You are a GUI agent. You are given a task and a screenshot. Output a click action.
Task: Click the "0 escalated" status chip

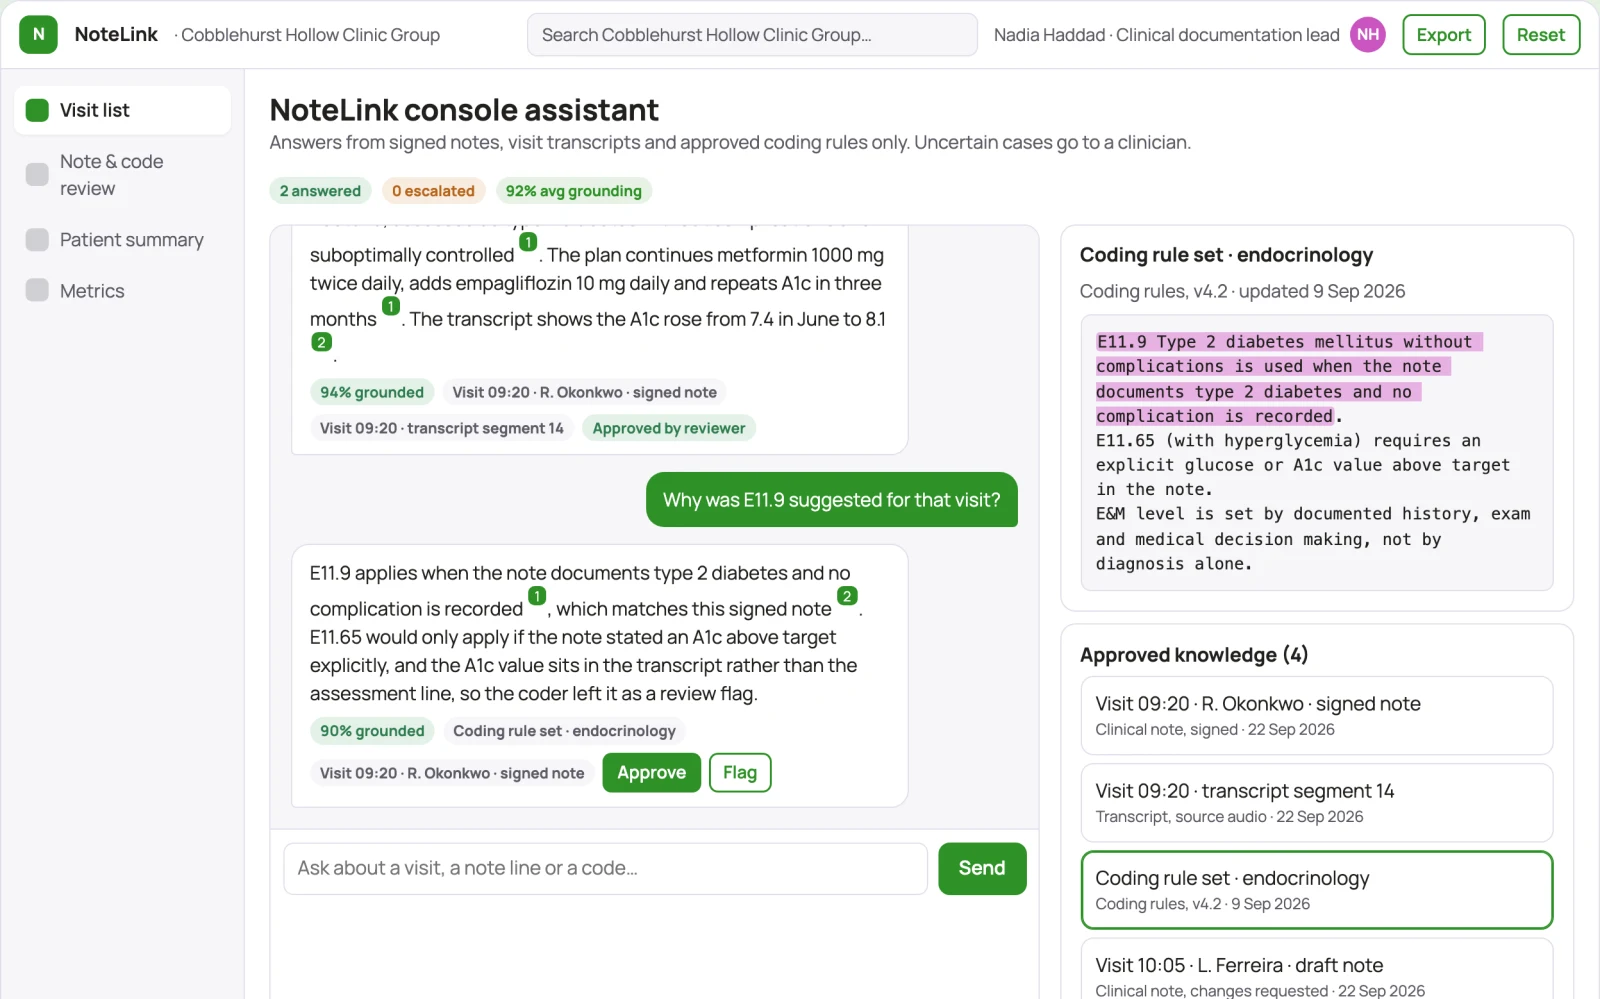[433, 191]
